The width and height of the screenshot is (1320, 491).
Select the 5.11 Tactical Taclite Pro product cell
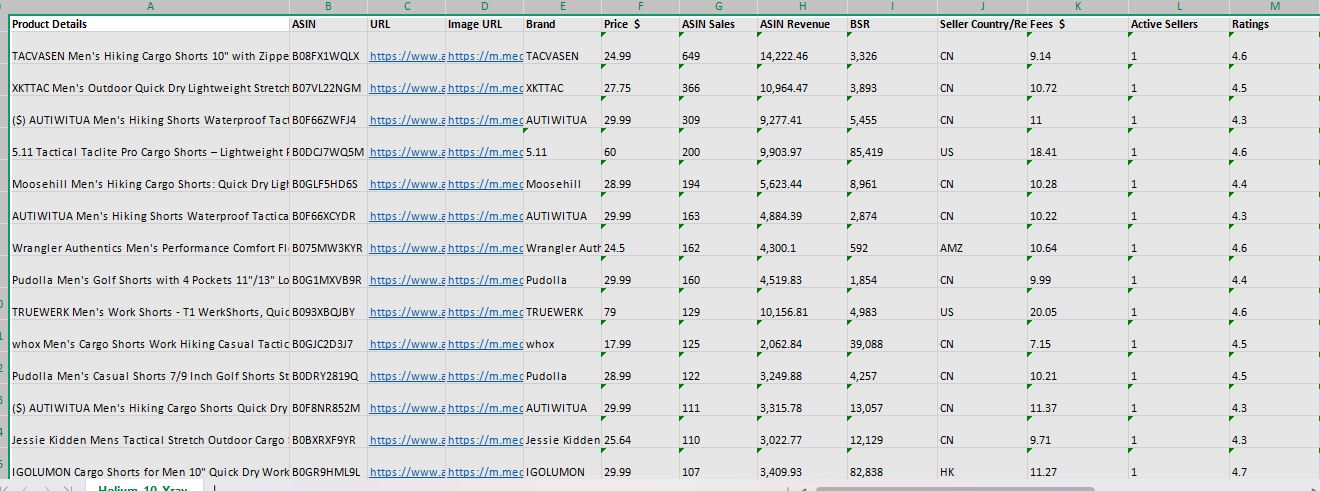pyautogui.click(x=149, y=144)
